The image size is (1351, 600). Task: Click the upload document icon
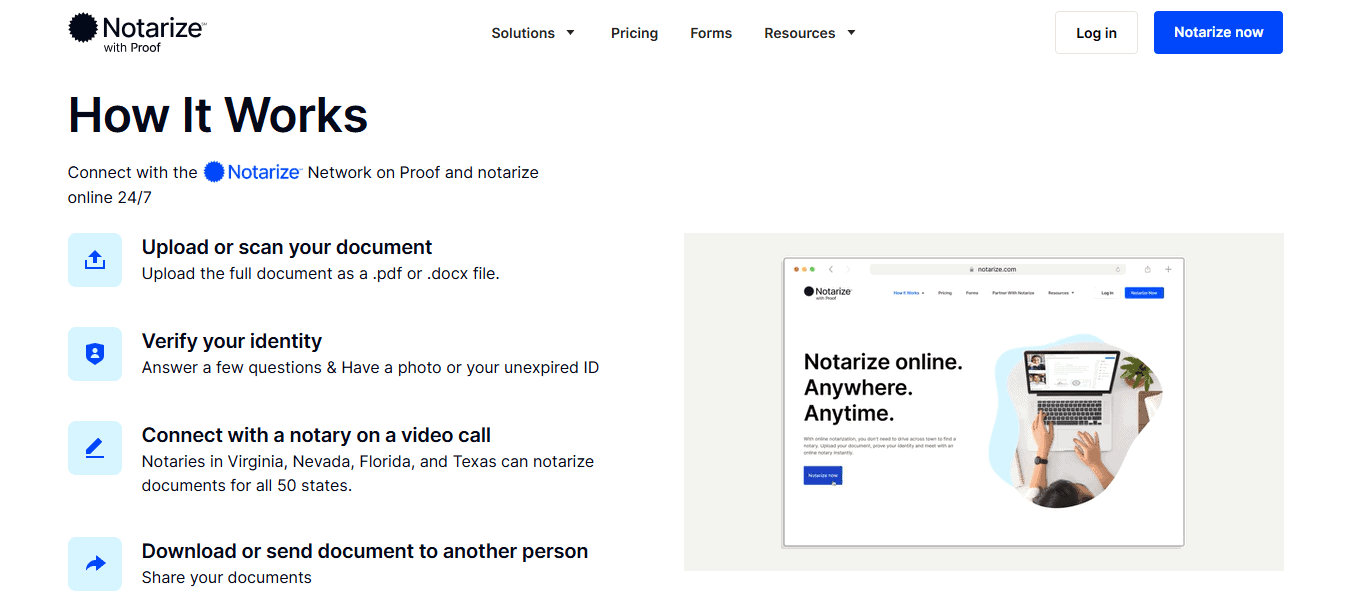click(95, 260)
